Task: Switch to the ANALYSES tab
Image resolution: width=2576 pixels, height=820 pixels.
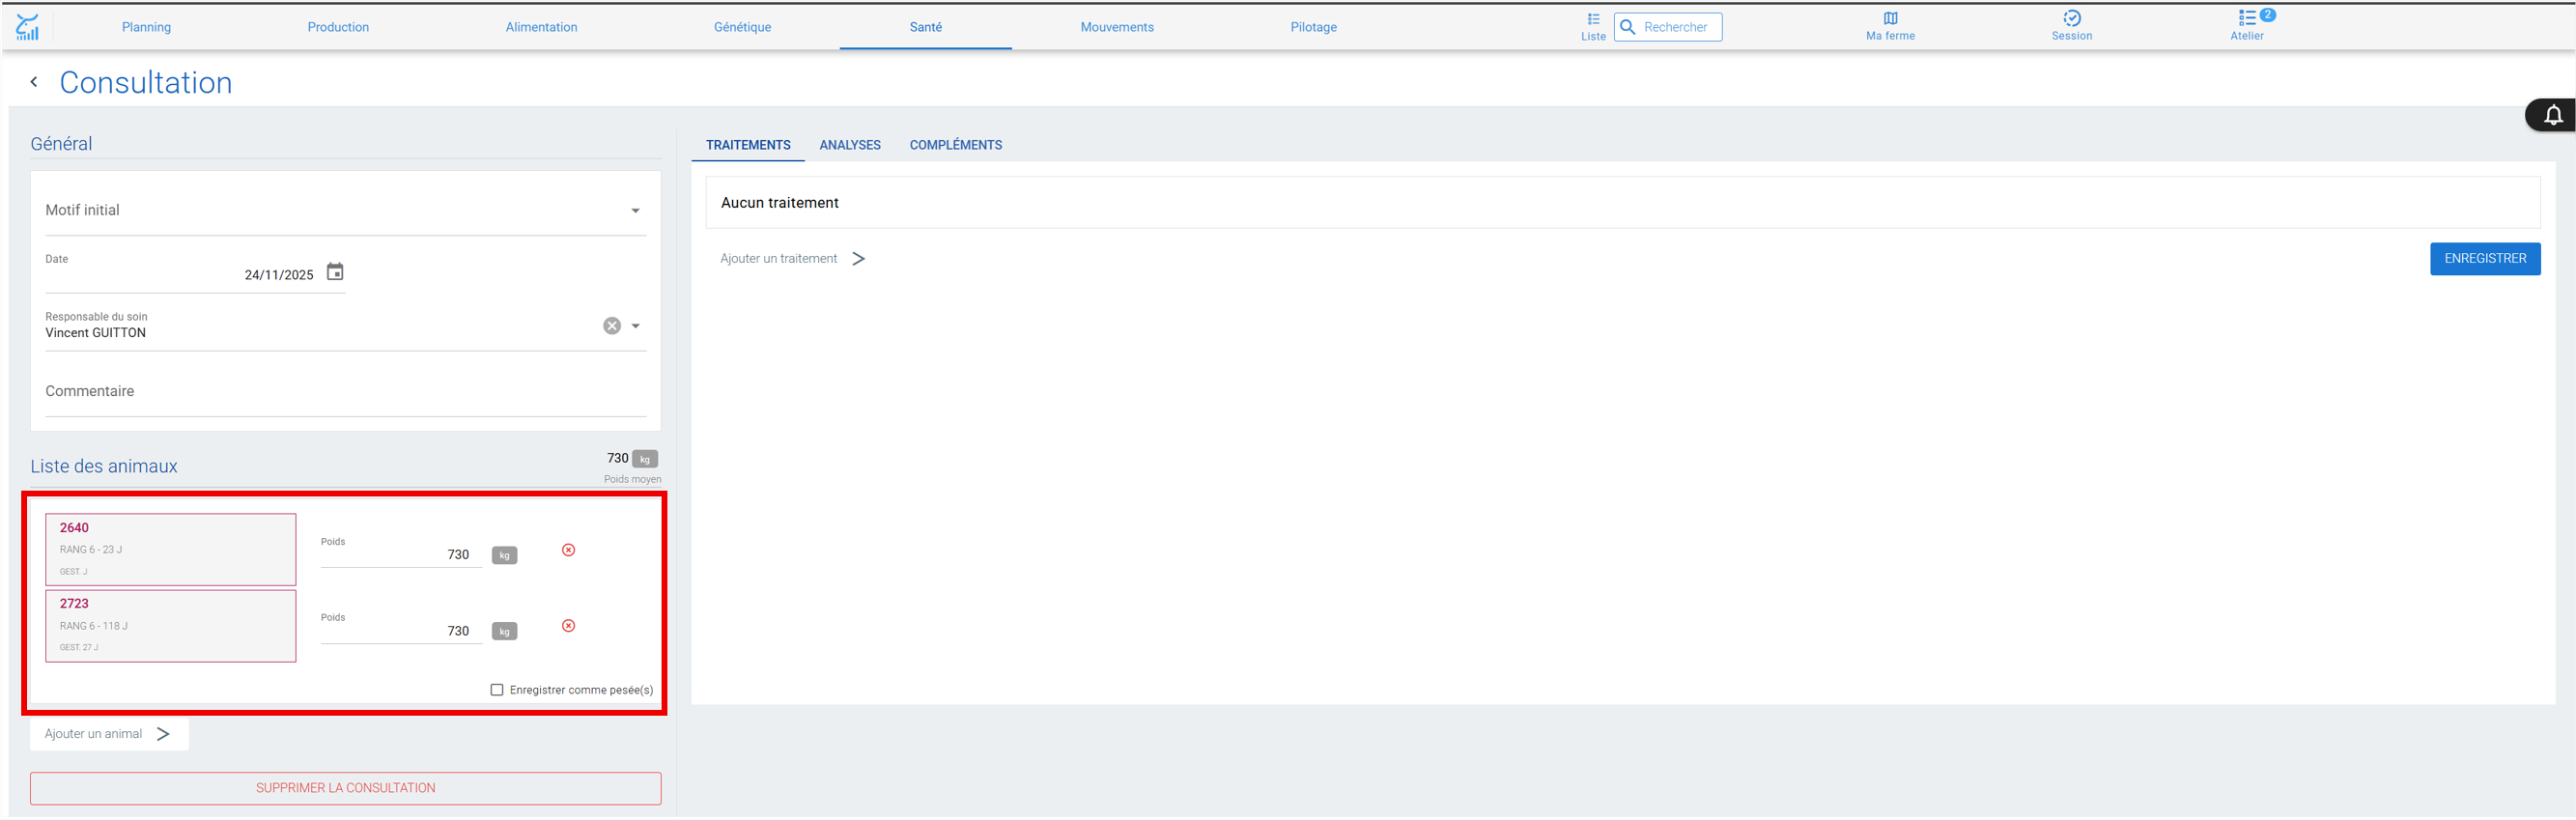Action: click(850, 145)
